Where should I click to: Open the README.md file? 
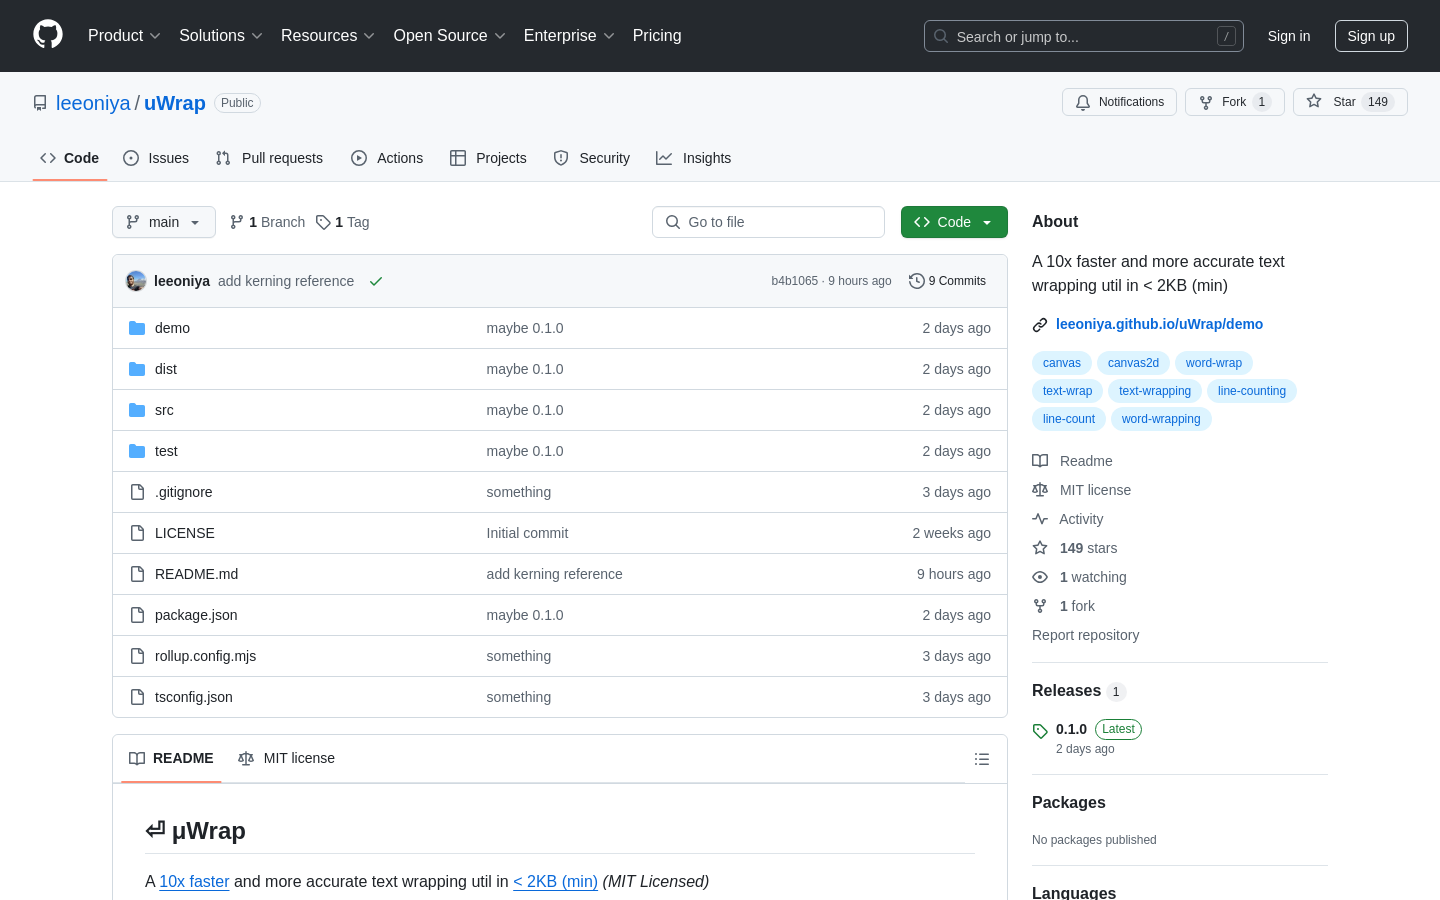tap(196, 574)
